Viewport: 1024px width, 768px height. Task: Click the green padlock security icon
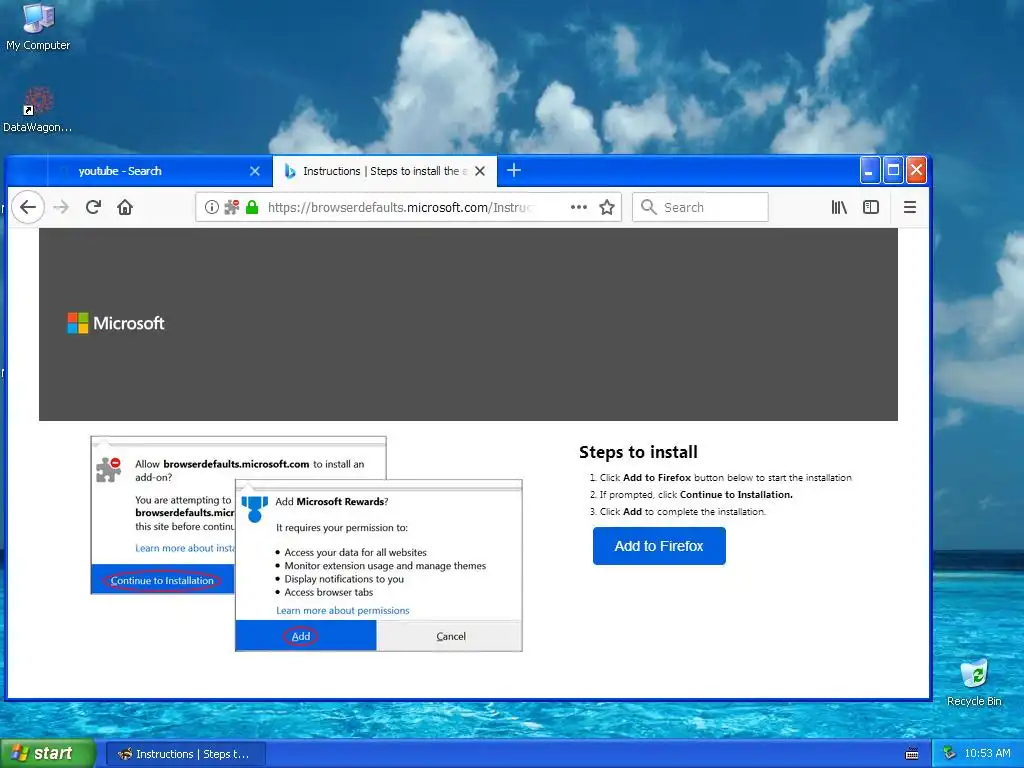tap(252, 207)
